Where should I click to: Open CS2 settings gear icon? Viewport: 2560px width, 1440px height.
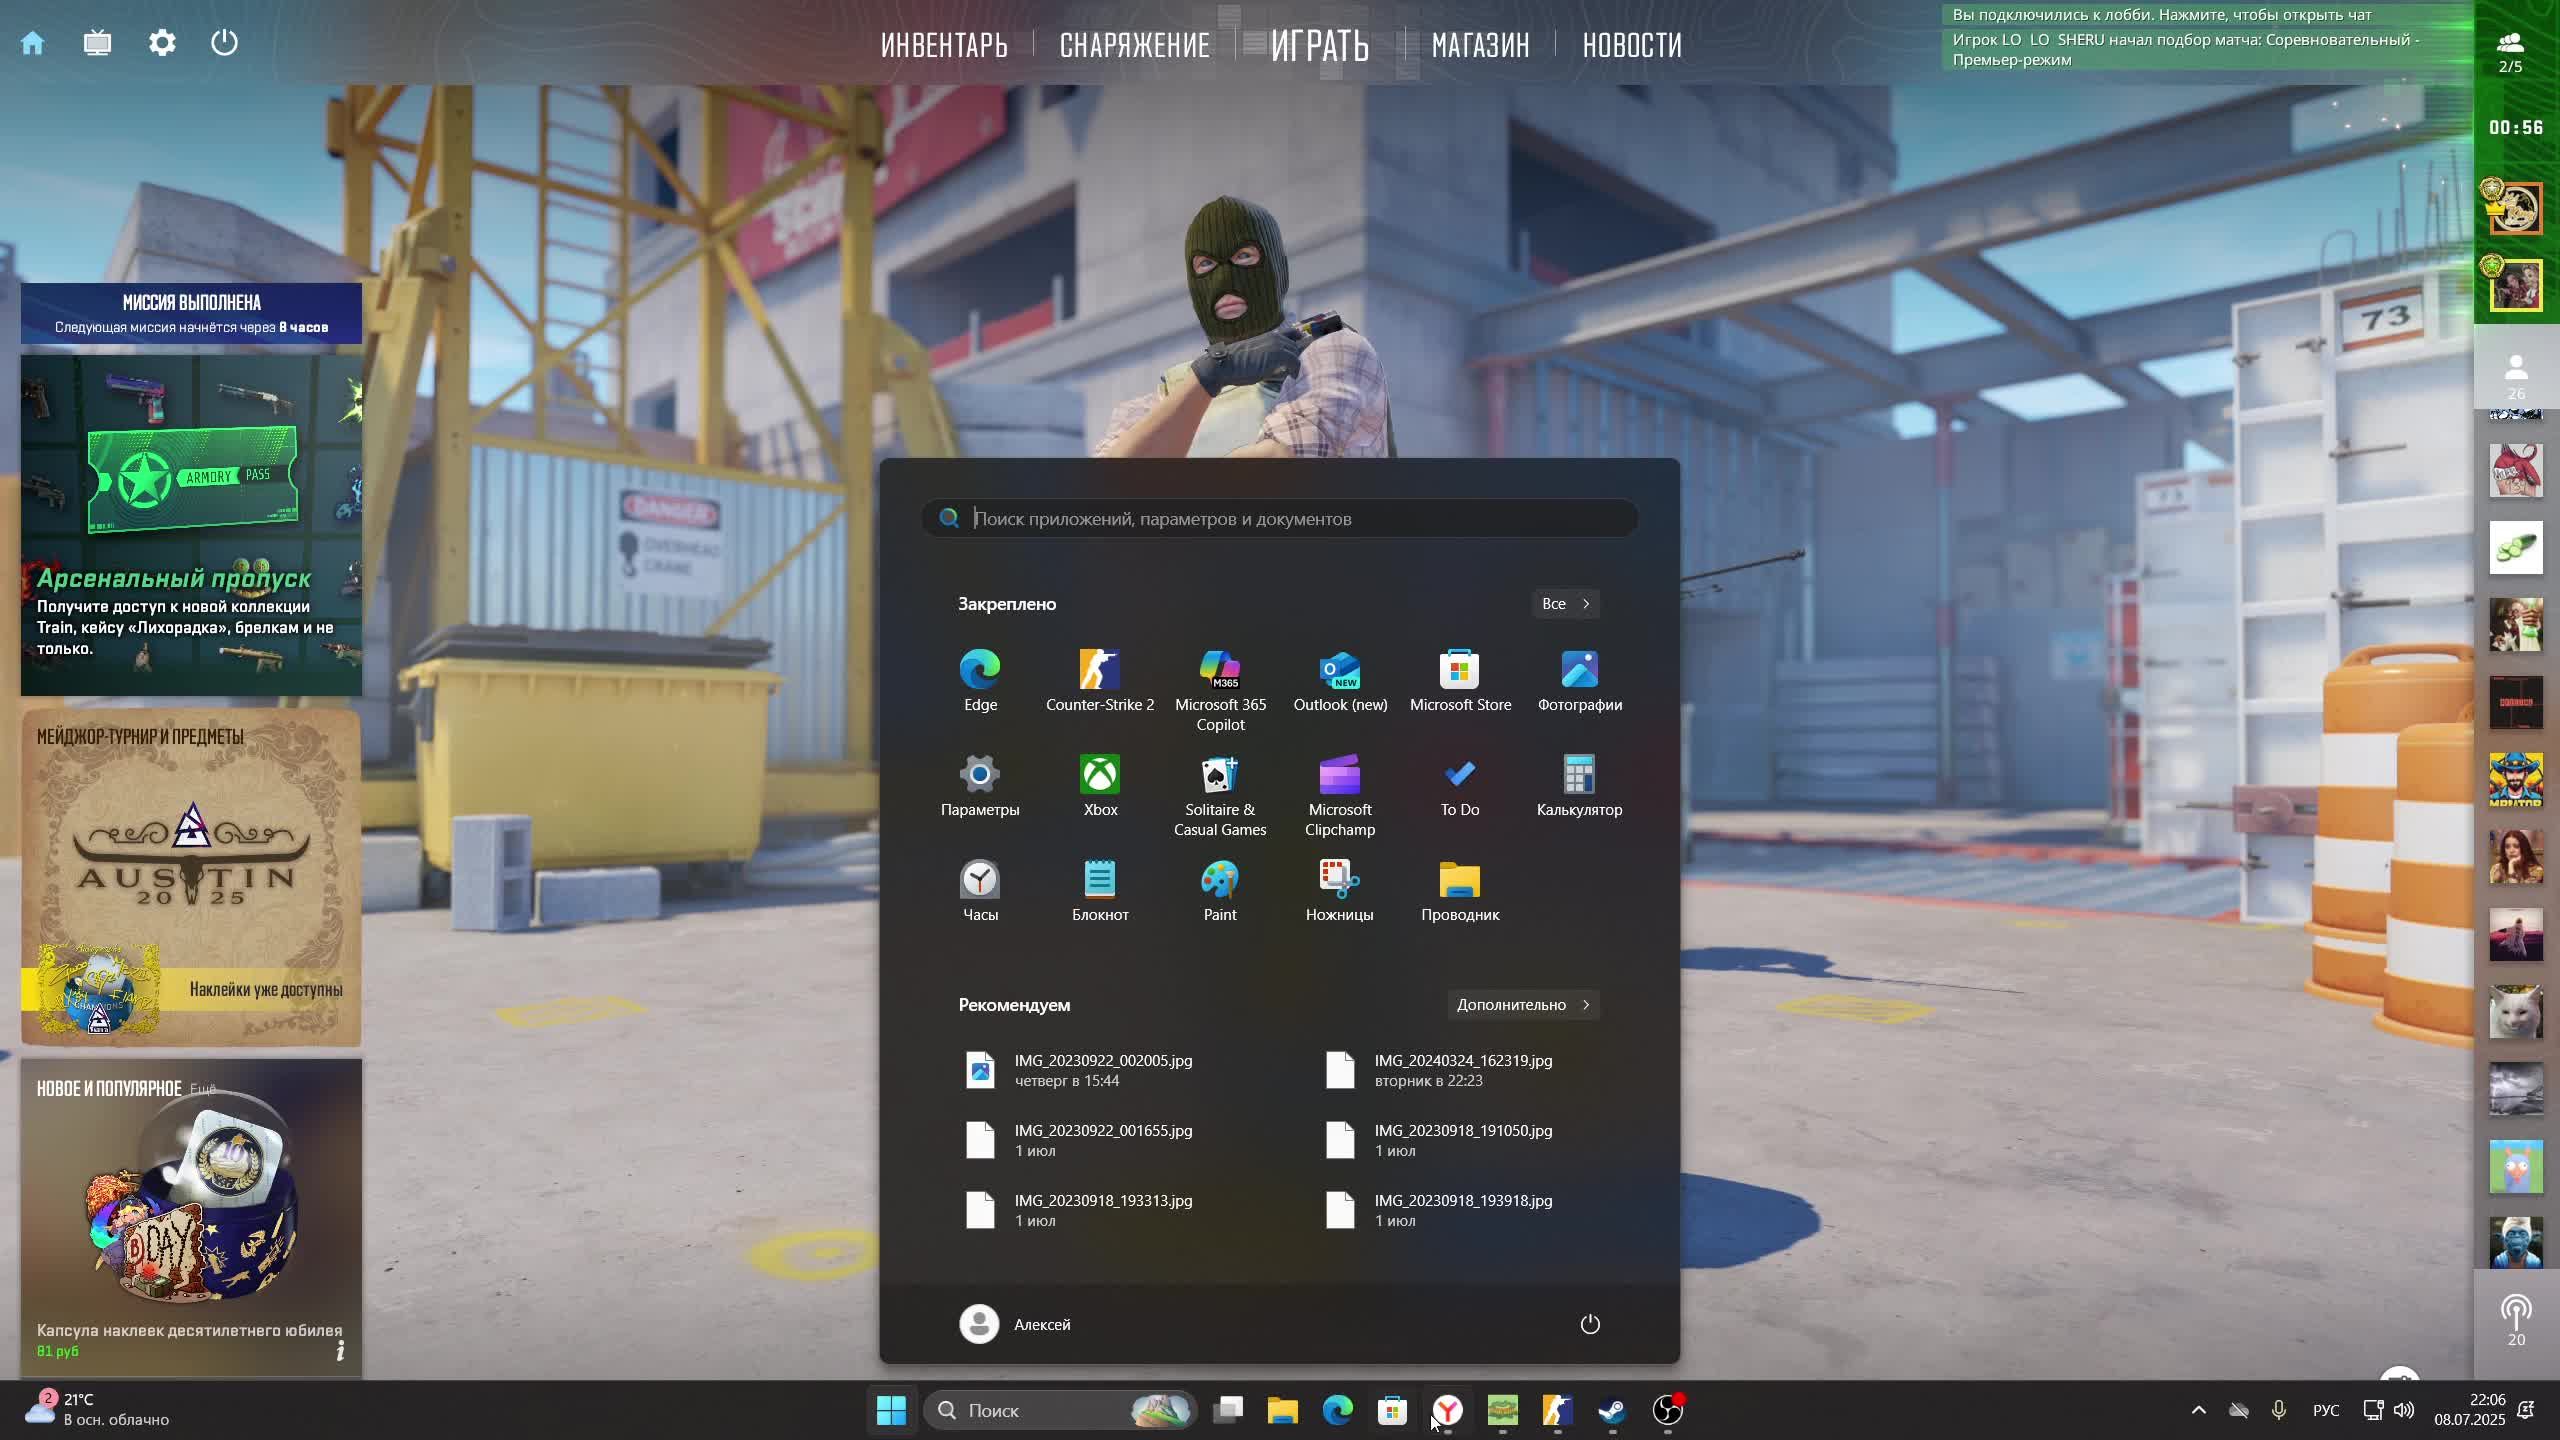(x=162, y=43)
